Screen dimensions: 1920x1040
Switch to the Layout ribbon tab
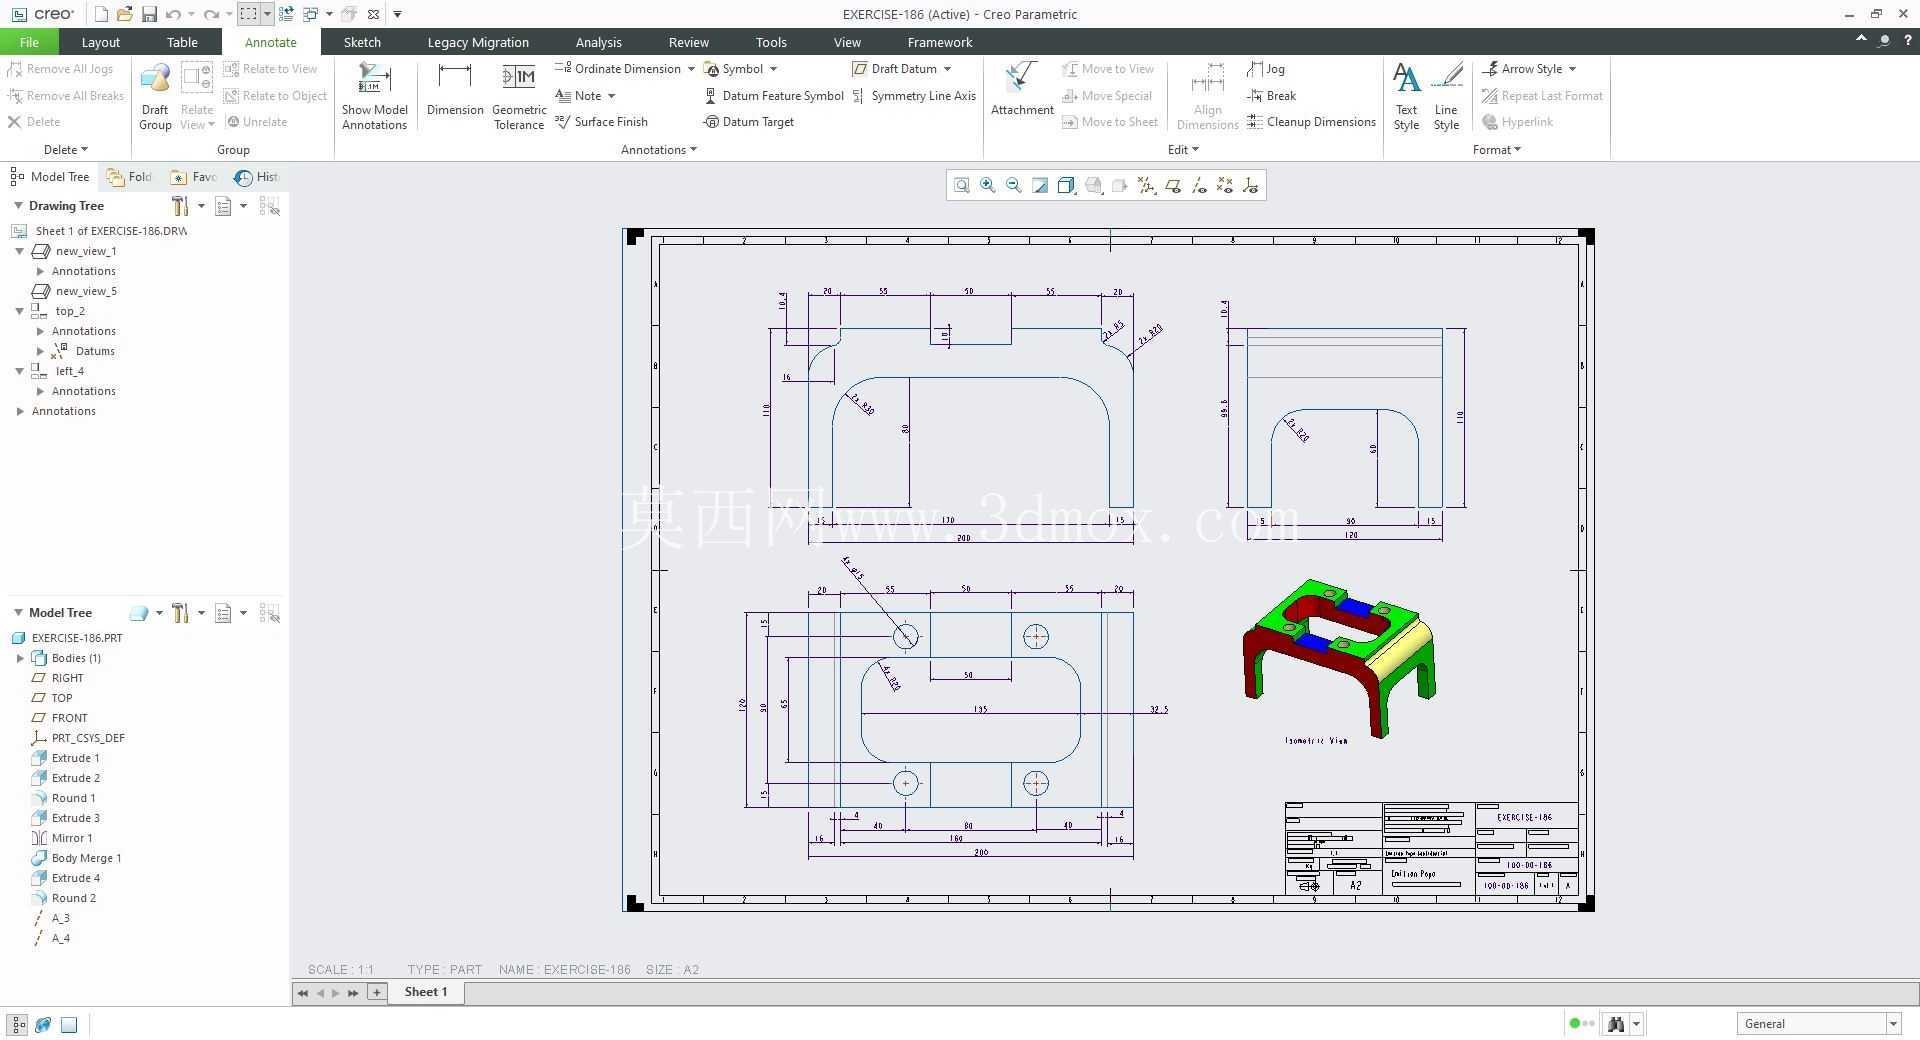tap(100, 42)
